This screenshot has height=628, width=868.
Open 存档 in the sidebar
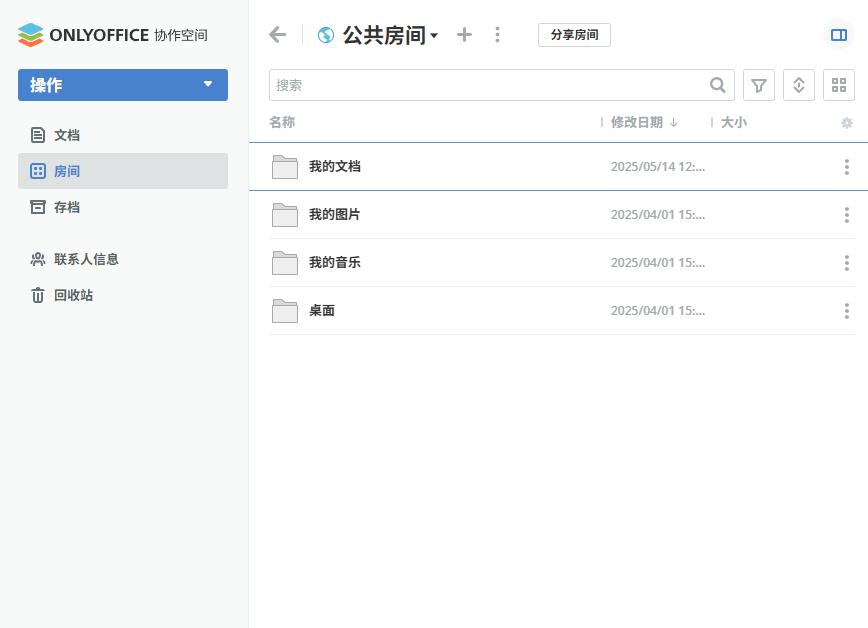(123, 207)
